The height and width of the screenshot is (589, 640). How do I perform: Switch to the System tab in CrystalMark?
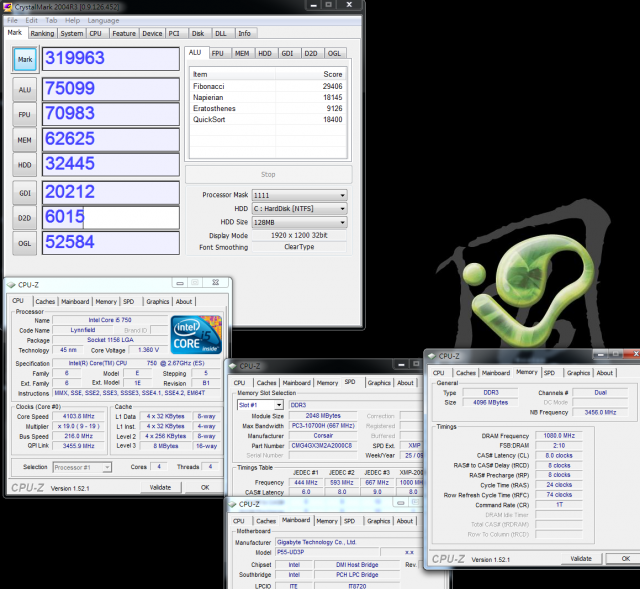point(72,33)
